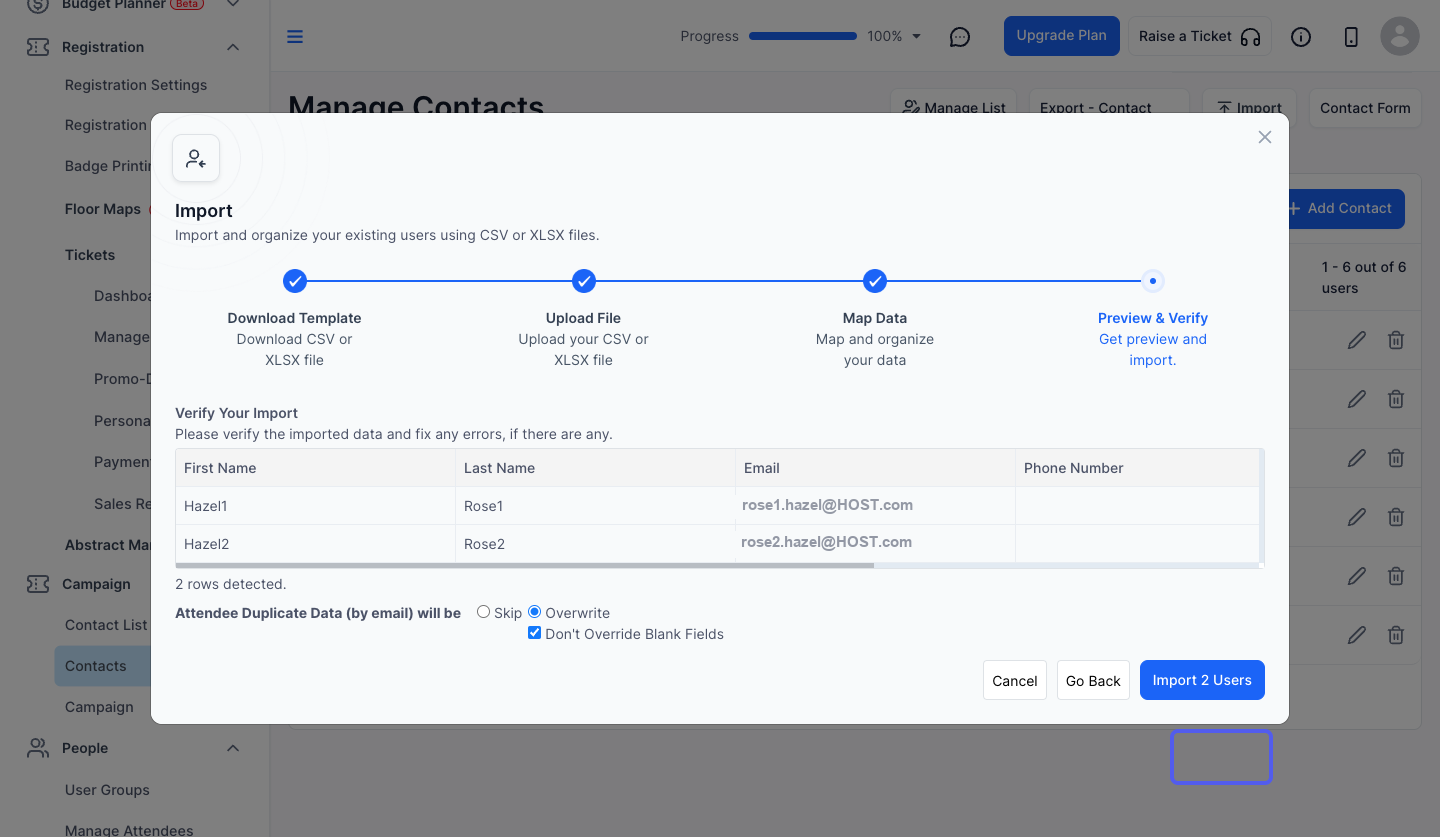
Task: Select the Skip radio option
Action: pos(483,612)
